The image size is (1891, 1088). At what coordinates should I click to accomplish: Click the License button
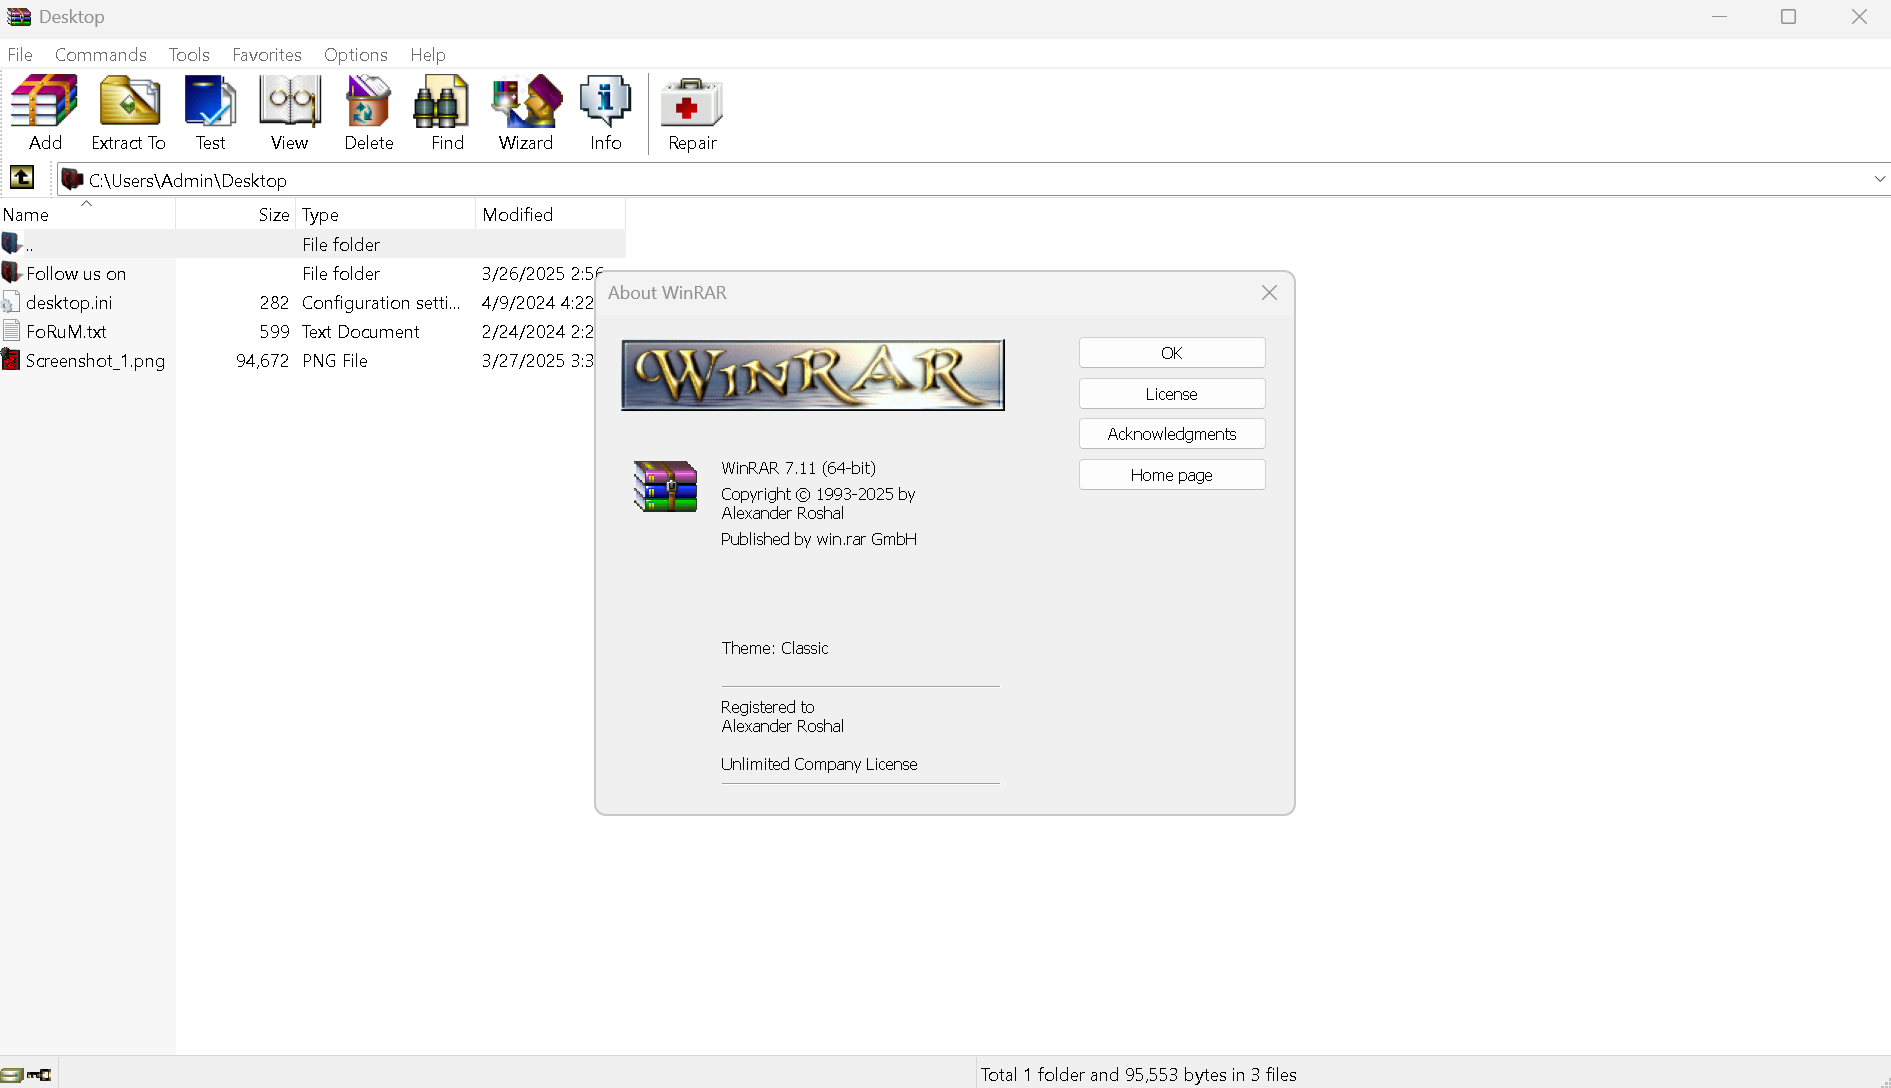pos(1172,394)
